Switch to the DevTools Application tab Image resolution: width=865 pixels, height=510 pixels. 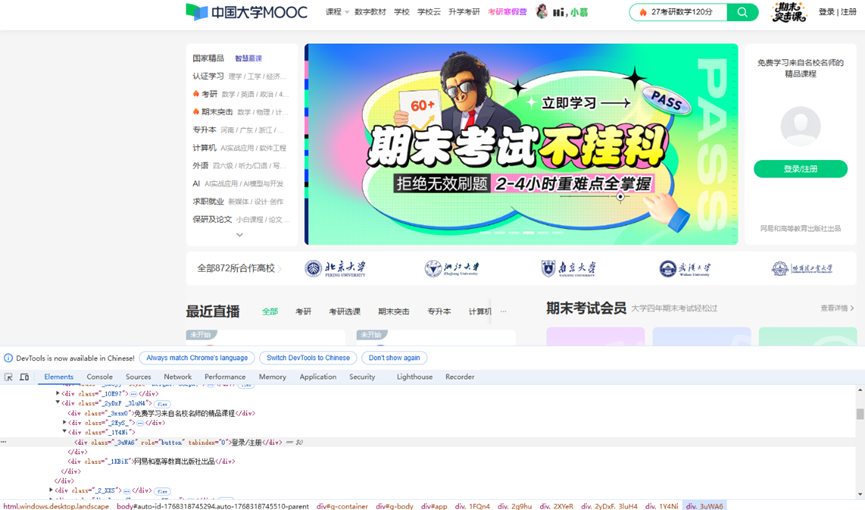click(318, 377)
